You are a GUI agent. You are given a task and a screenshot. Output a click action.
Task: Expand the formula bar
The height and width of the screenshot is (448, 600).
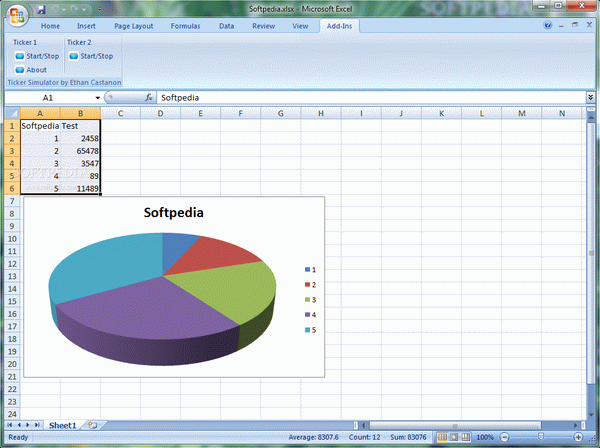(x=591, y=98)
